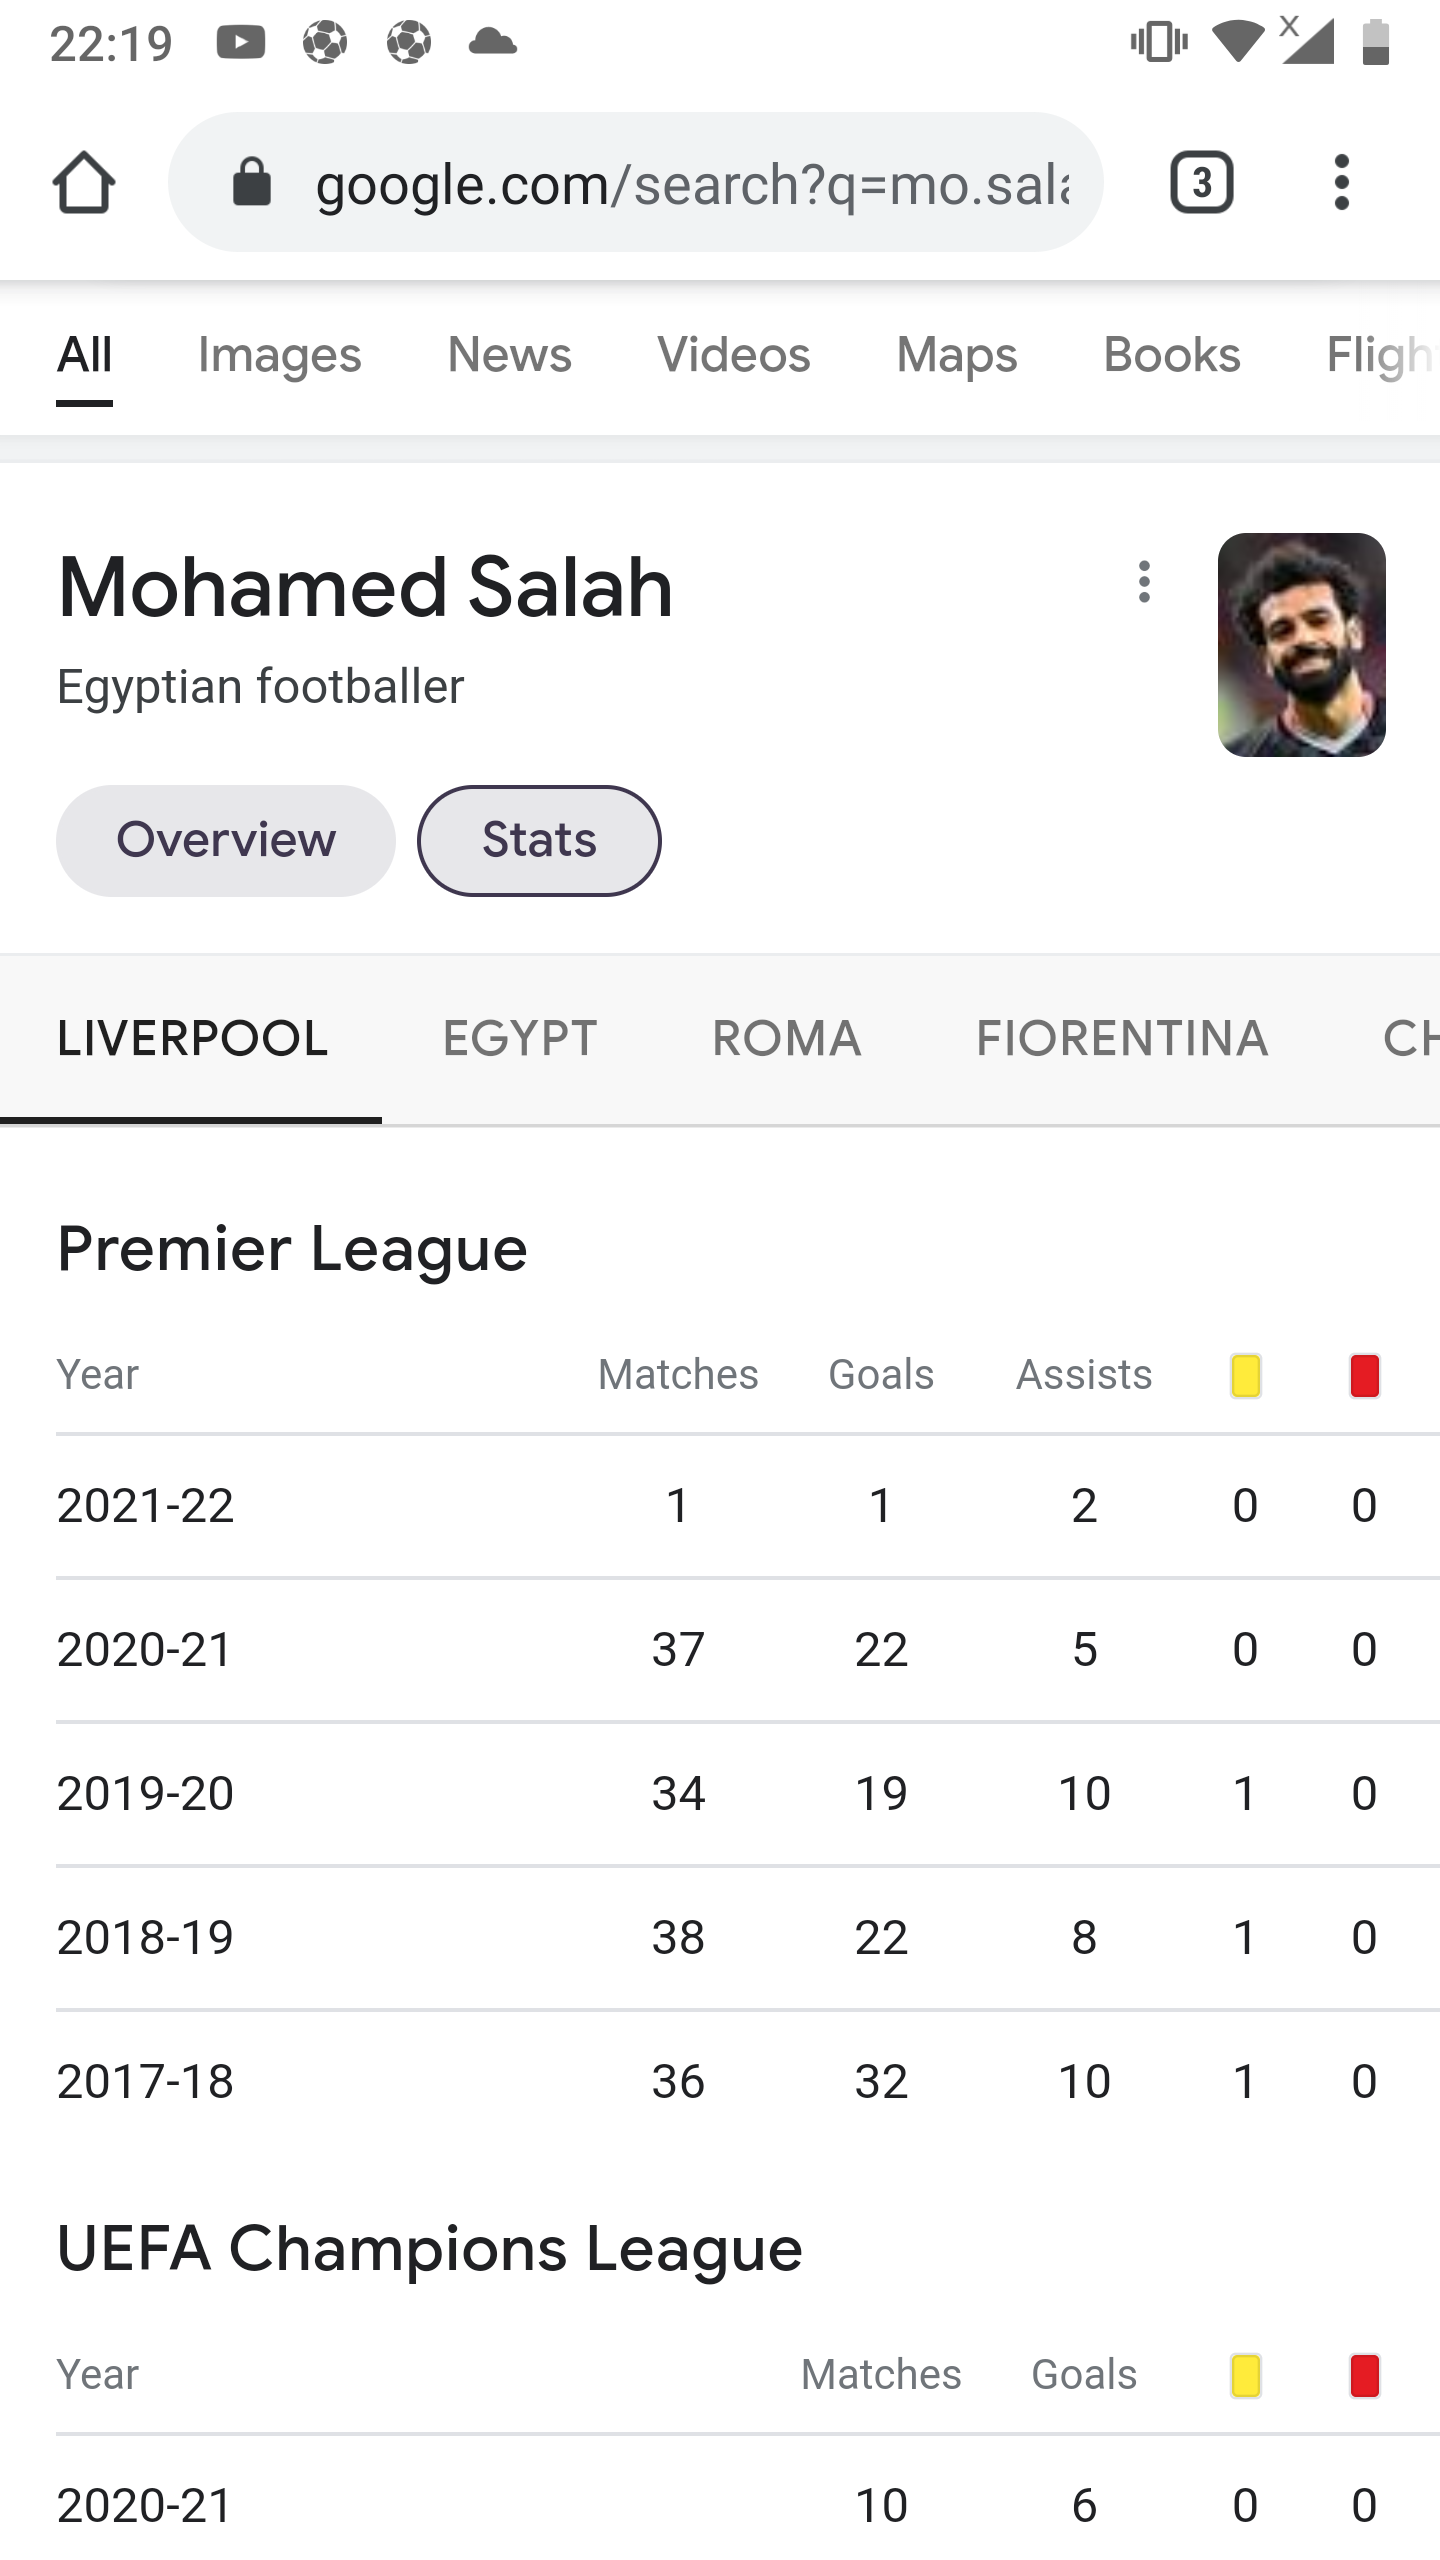Tap the browser home icon

coord(84,183)
